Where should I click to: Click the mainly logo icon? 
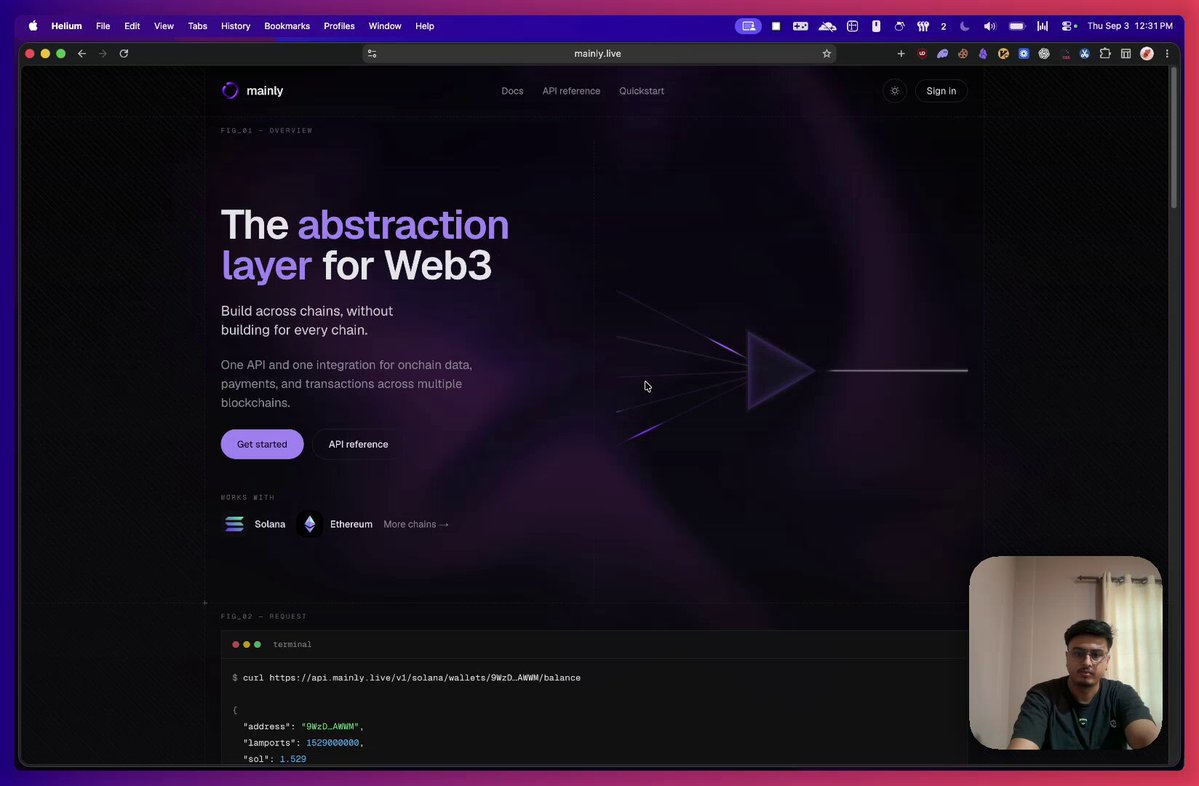(x=229, y=90)
